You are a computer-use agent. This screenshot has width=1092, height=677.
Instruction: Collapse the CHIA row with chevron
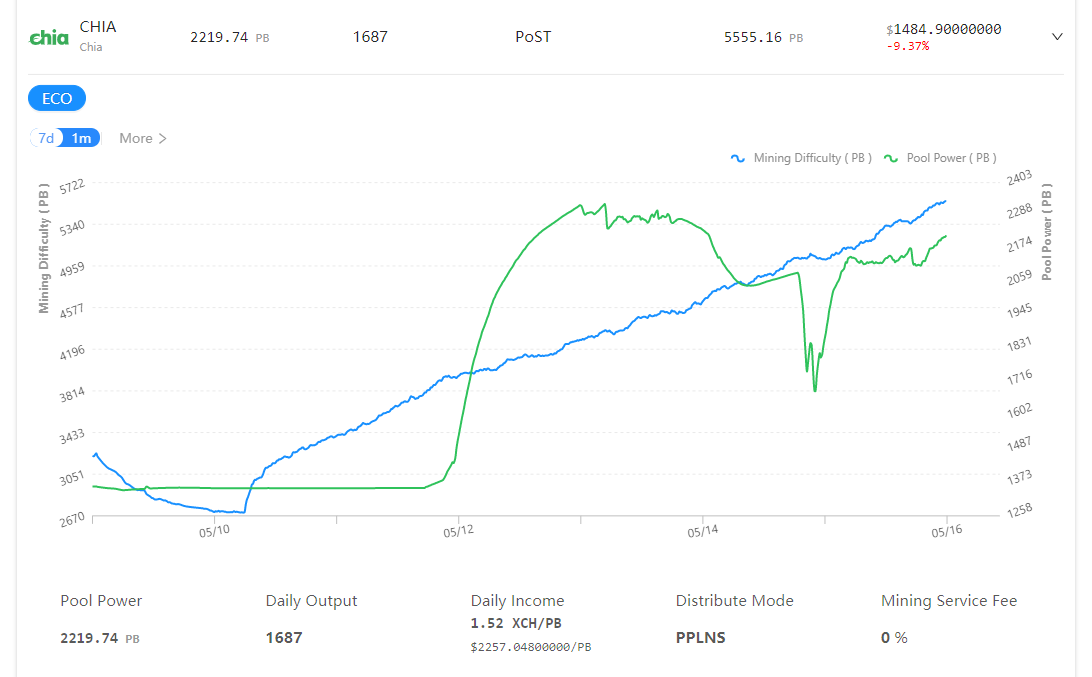[x=1056, y=37]
